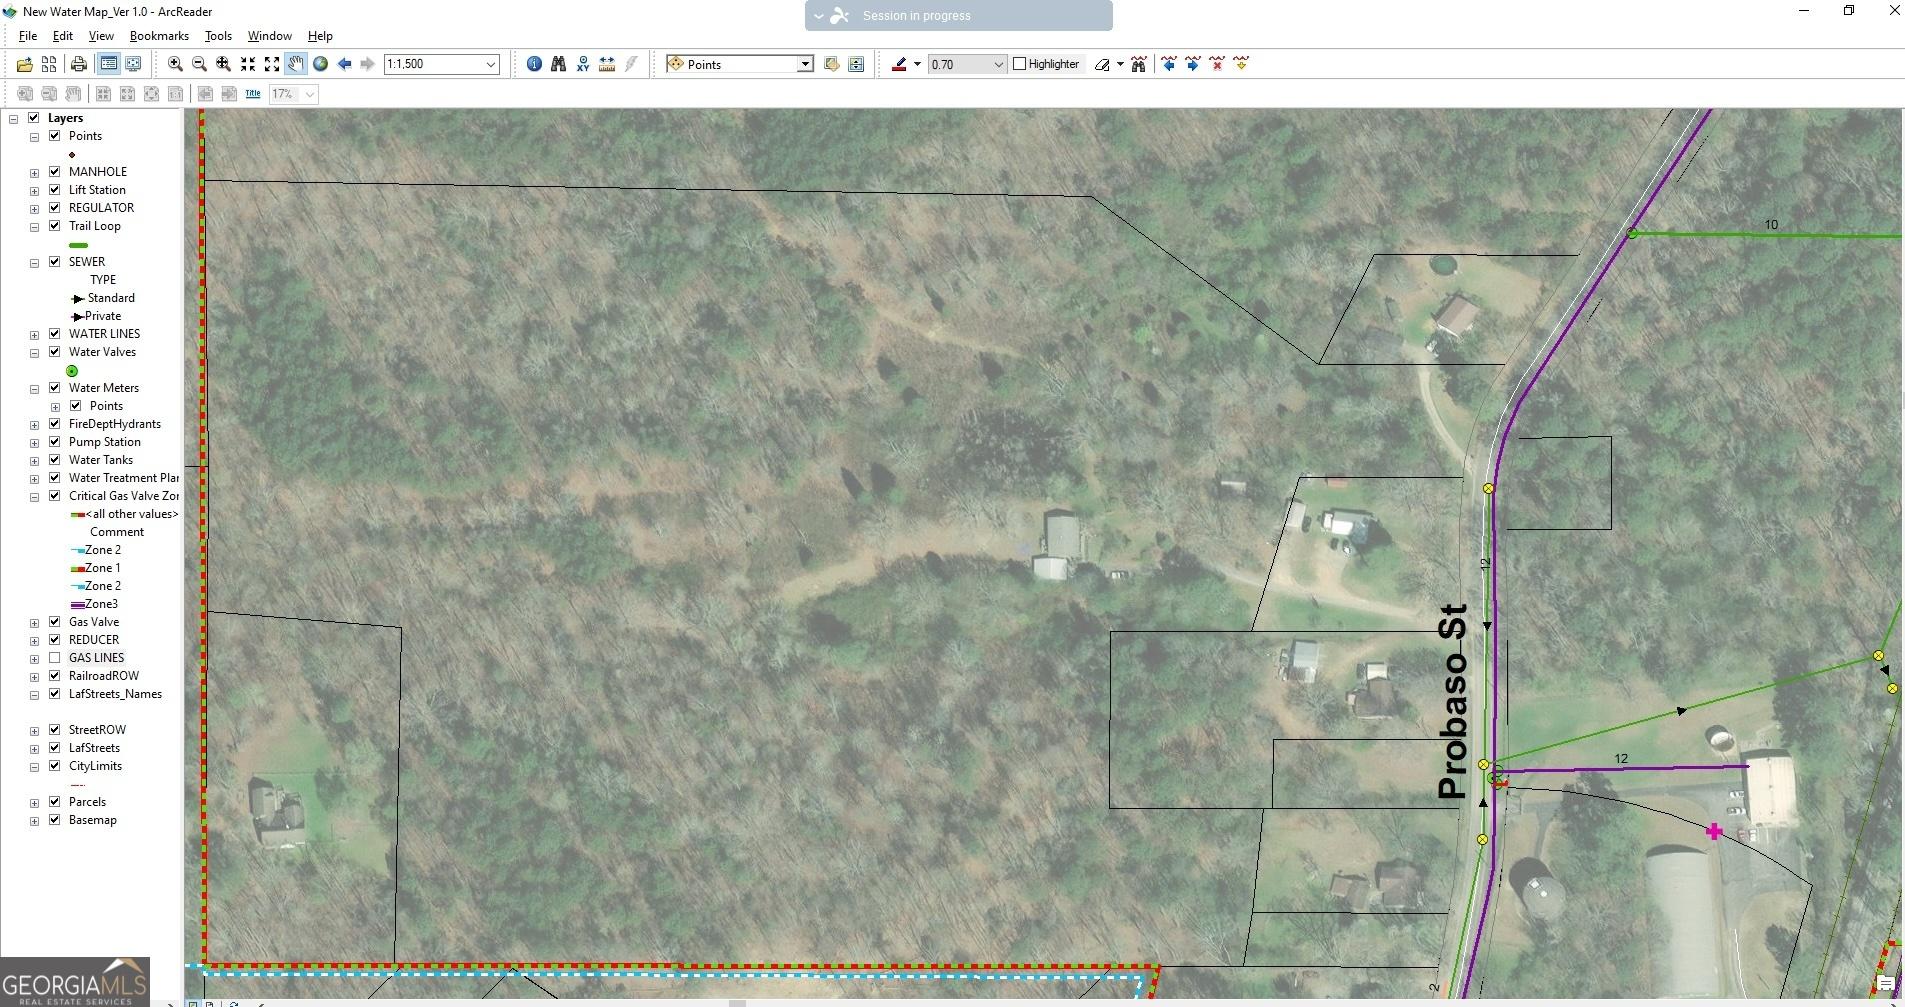Expand the Water Tanks layer entry

tap(34, 459)
